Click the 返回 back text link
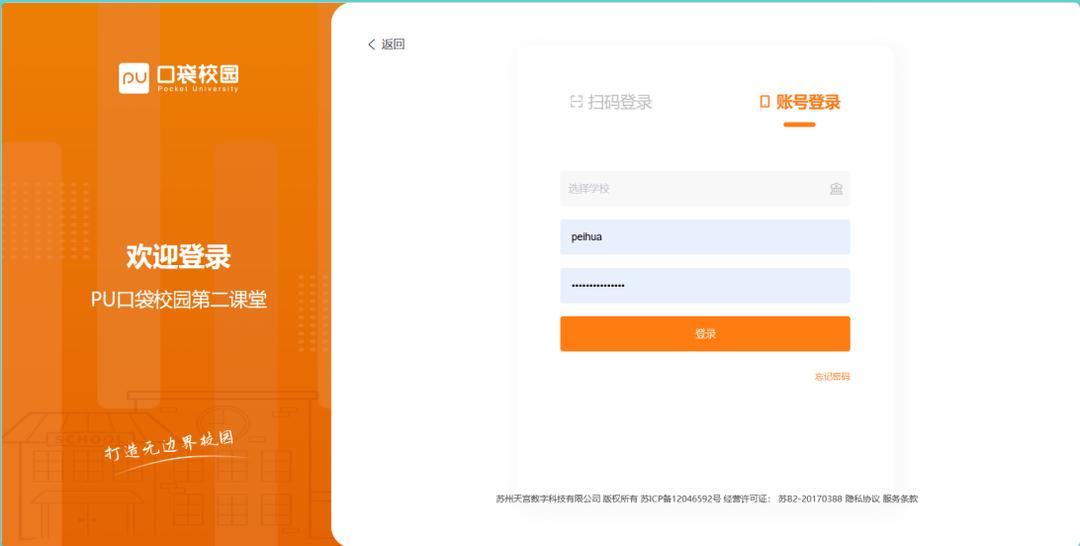The height and width of the screenshot is (546, 1080). coord(393,44)
